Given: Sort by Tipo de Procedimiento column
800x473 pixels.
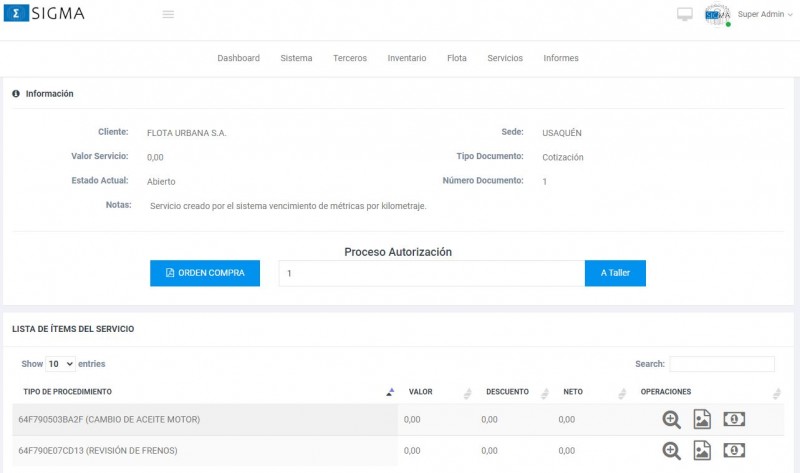Looking at the screenshot, I should (200, 392).
